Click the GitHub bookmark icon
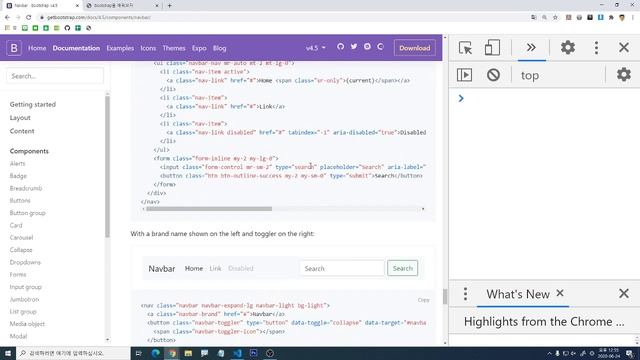640x360 pixels. click(67, 28)
